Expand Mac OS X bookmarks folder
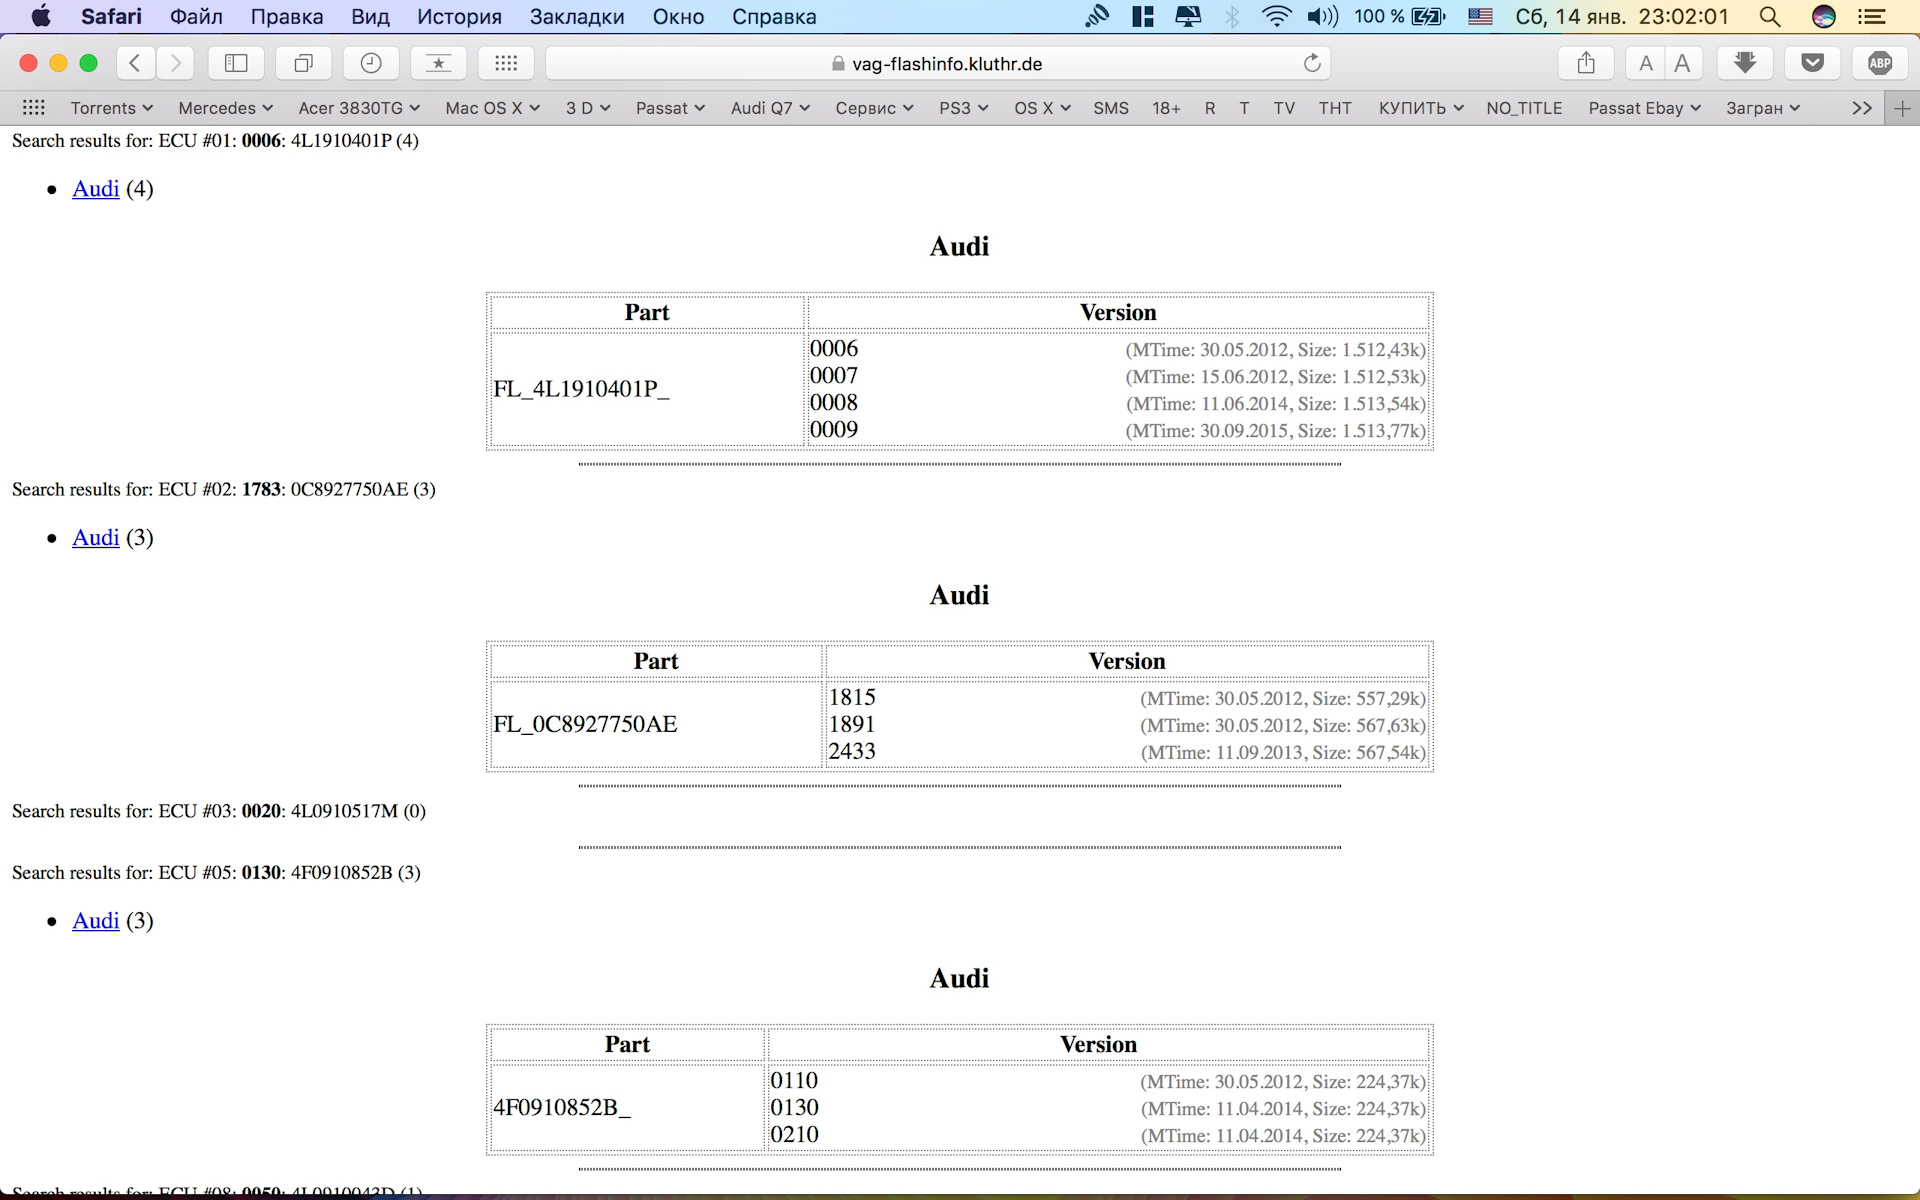 coord(492,108)
